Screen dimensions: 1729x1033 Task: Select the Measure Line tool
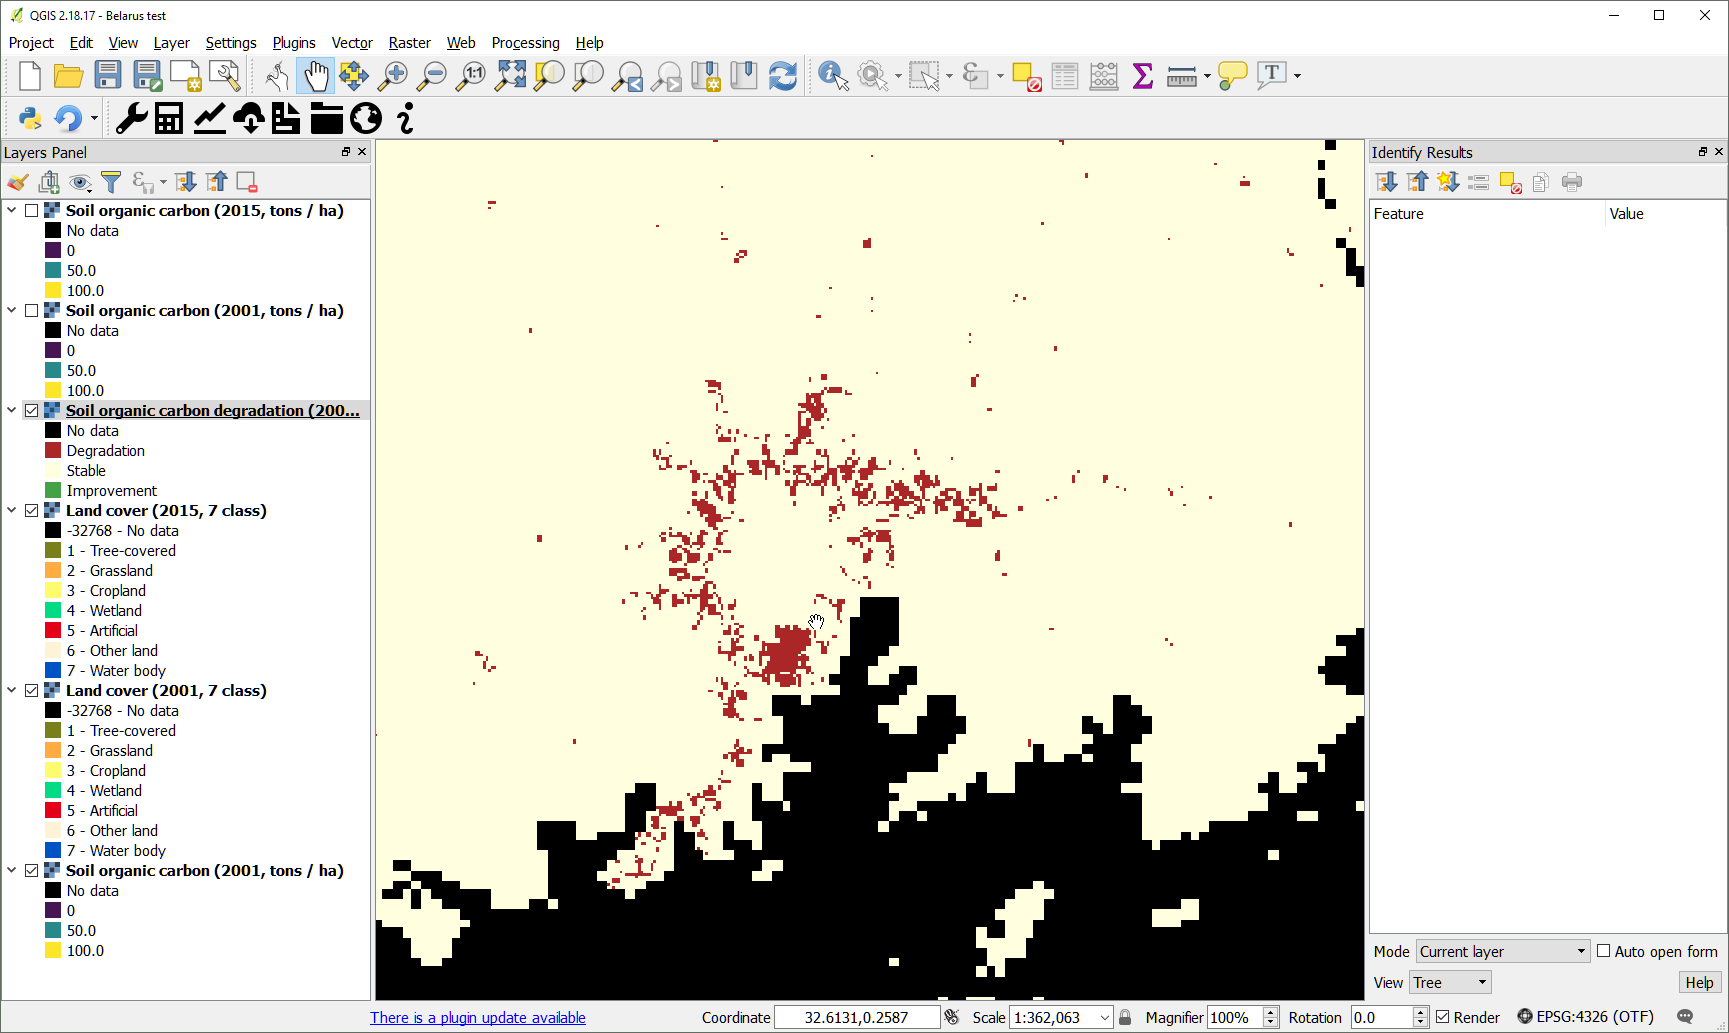[x=1181, y=75]
